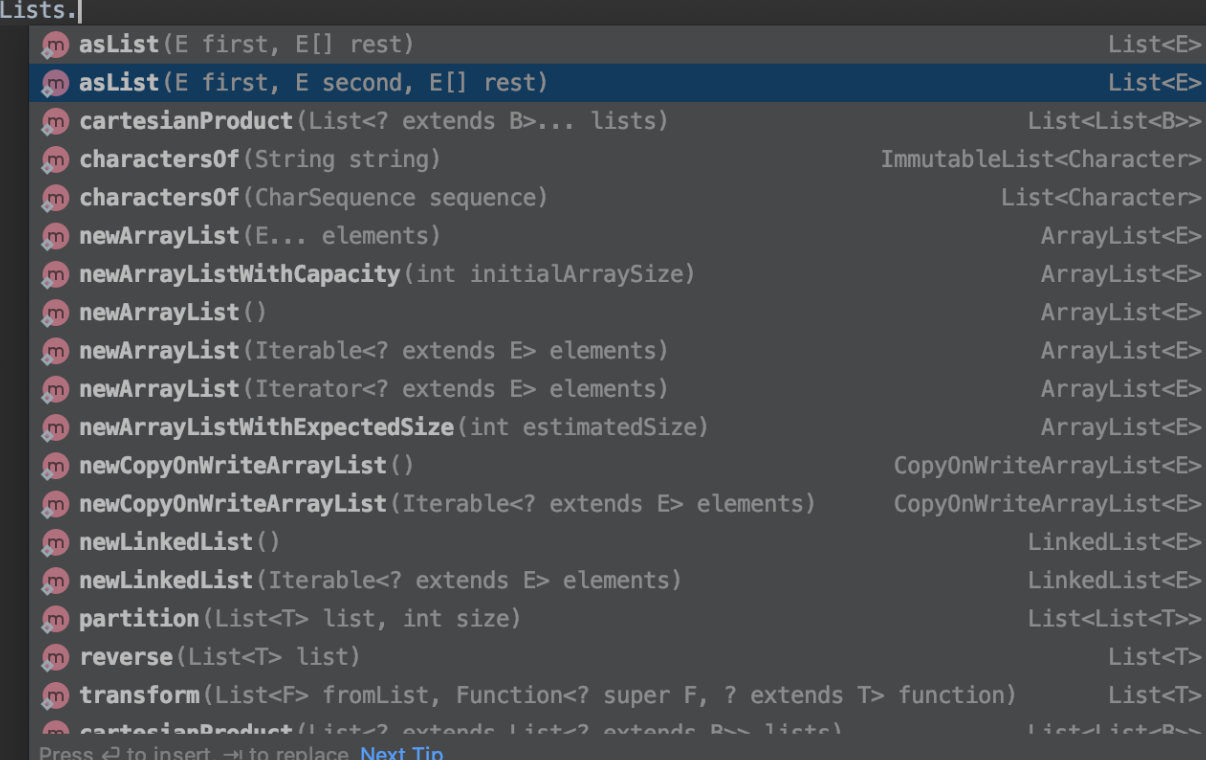Click method icon beside charactersOf(String string)
1206x760 pixels.
55,160
